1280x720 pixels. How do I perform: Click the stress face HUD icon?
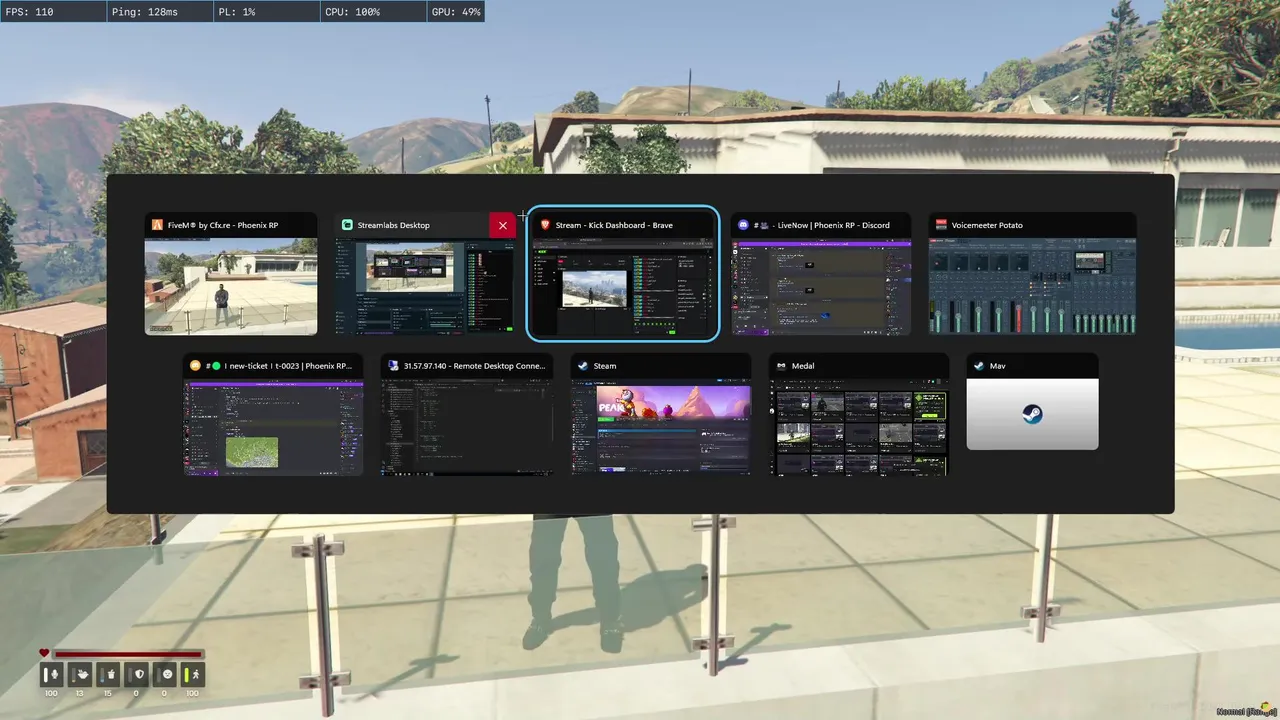pos(167,675)
